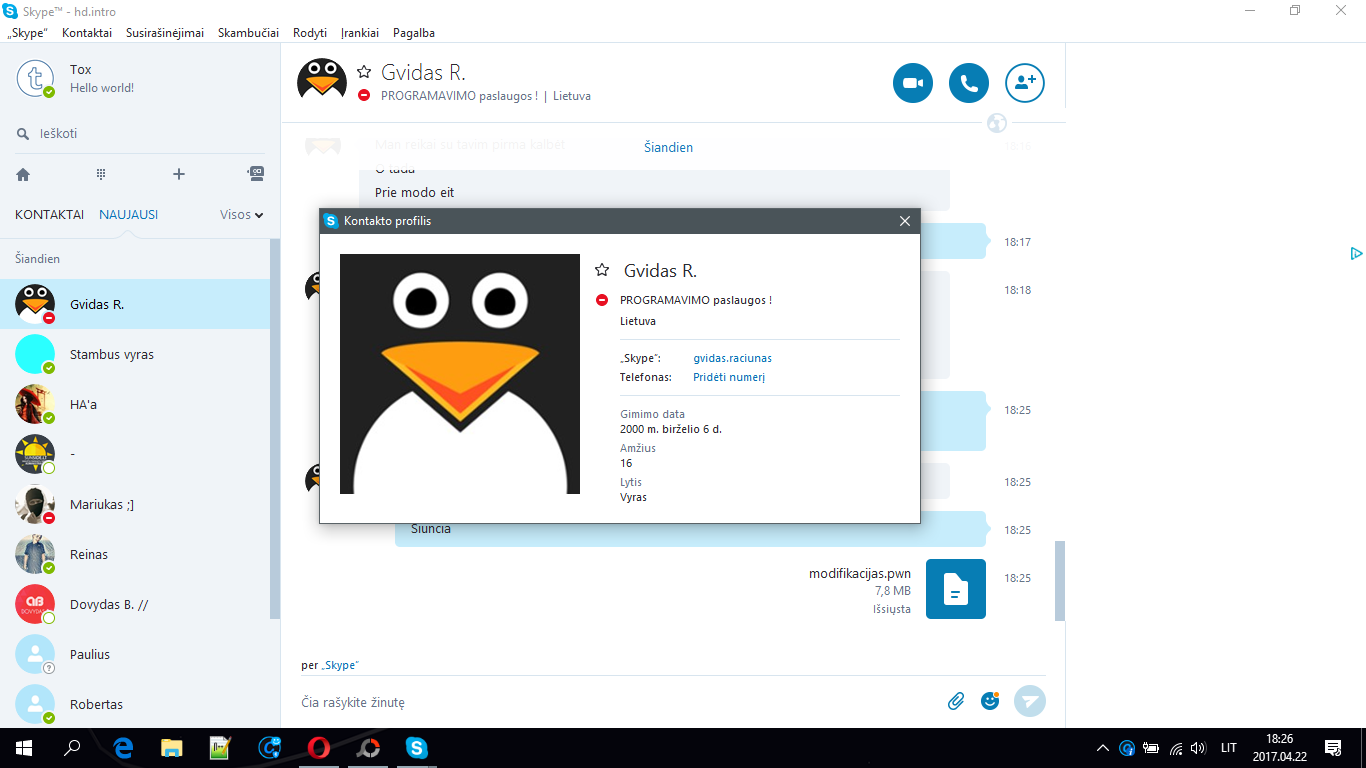Toggle favorite star in conversation header

pos(364,72)
